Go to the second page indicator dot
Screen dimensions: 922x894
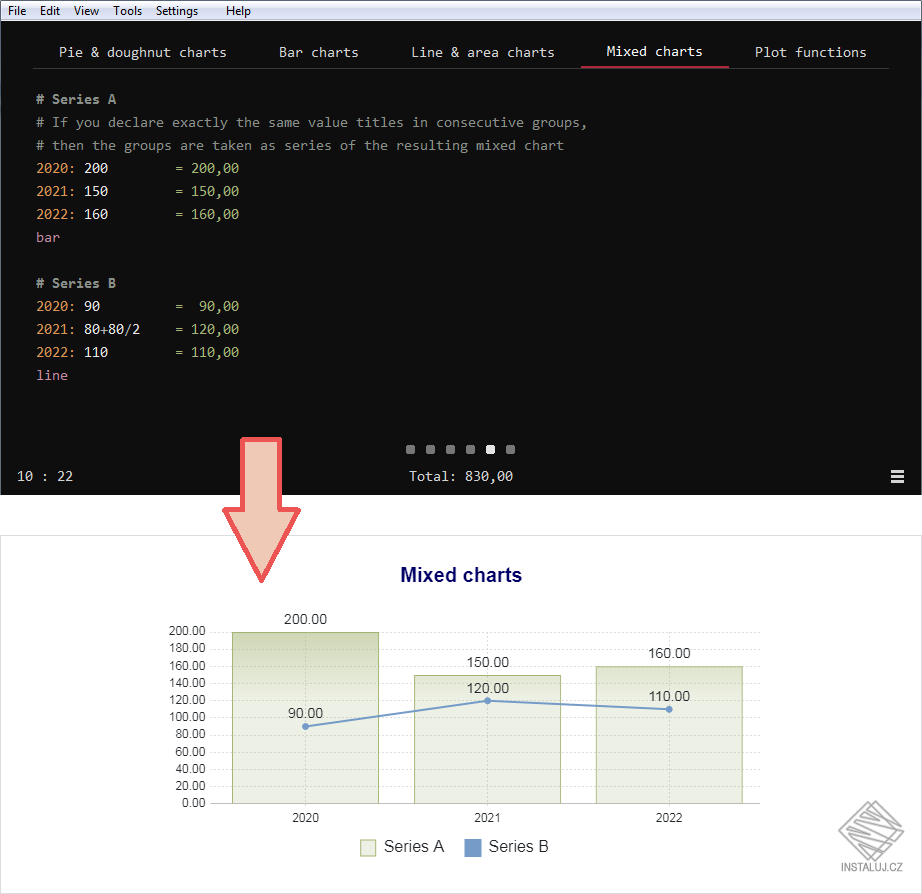pos(430,449)
